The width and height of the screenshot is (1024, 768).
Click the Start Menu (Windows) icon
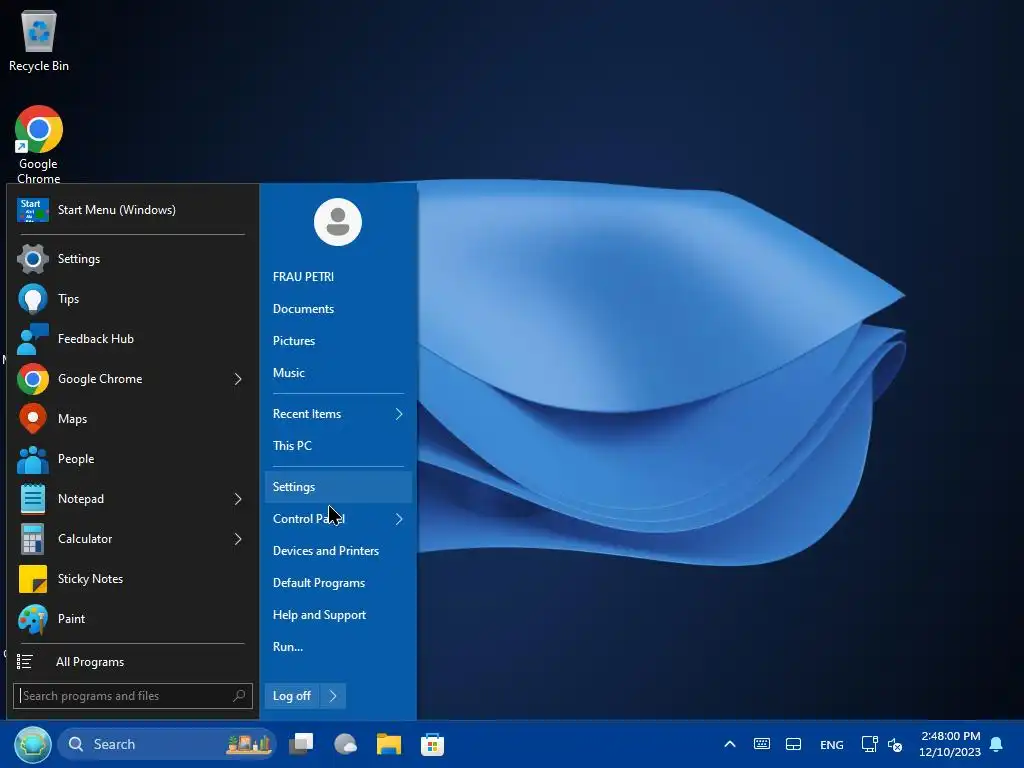pyautogui.click(x=33, y=210)
